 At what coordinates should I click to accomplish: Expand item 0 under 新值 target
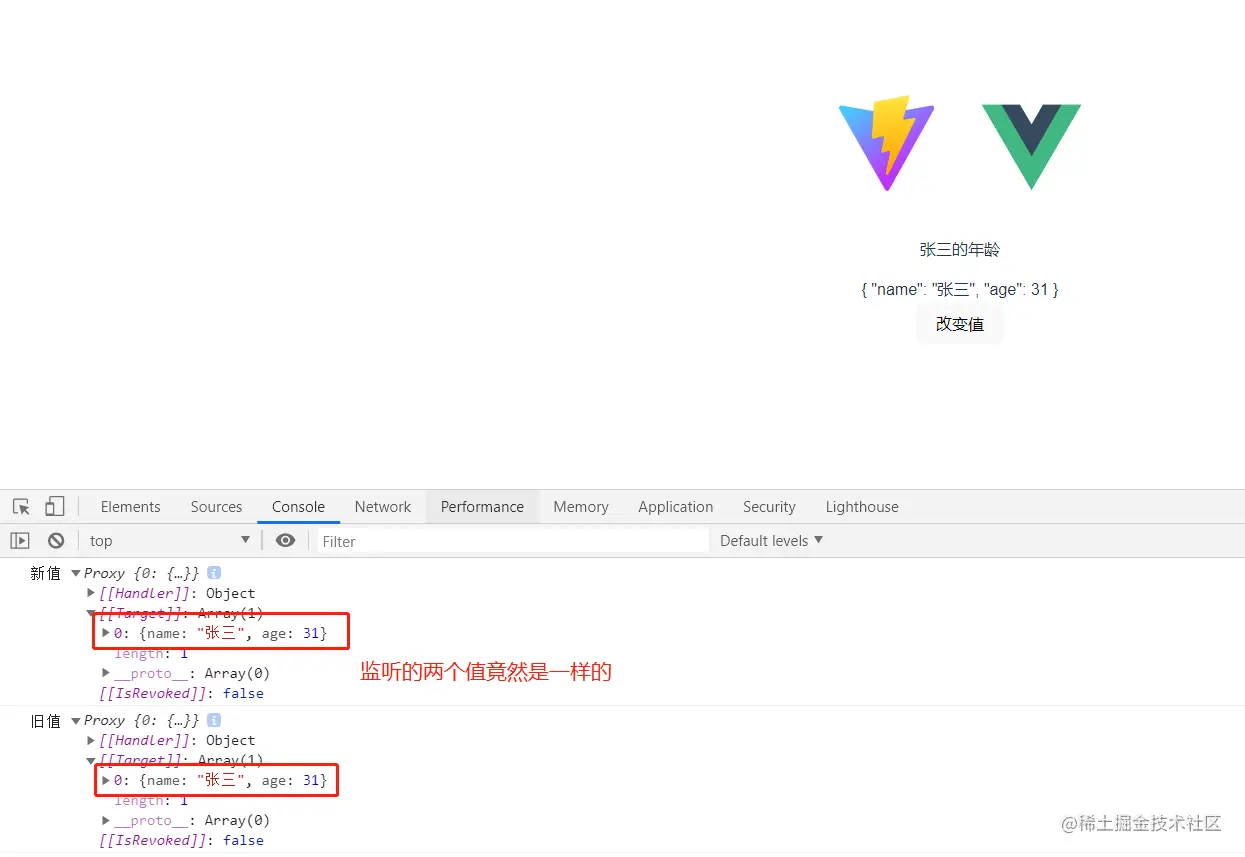pos(106,633)
